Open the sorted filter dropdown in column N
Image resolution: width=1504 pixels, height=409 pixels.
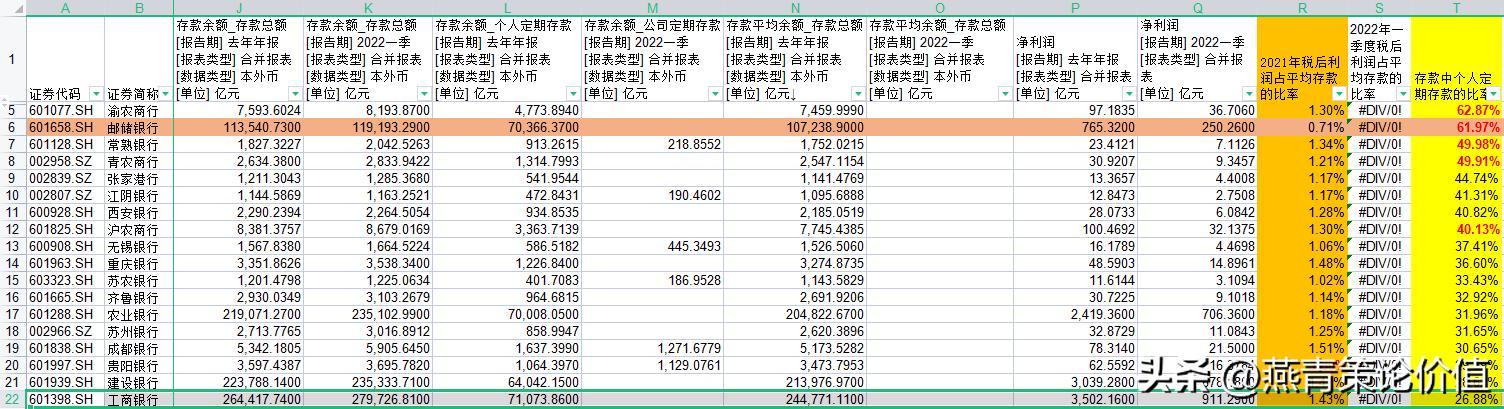click(857, 93)
